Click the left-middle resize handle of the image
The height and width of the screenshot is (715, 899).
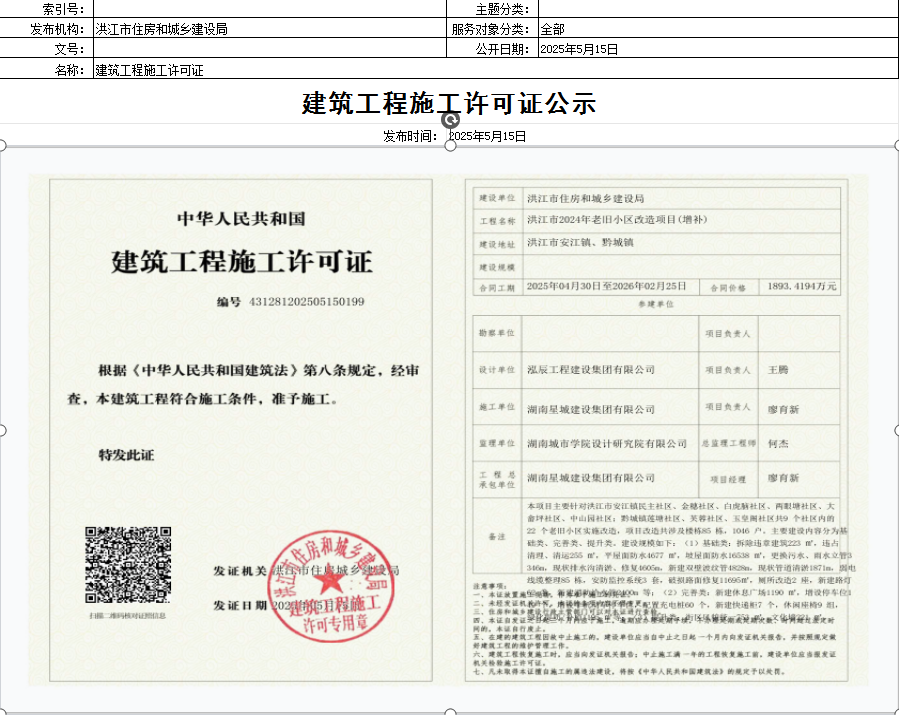[3, 430]
